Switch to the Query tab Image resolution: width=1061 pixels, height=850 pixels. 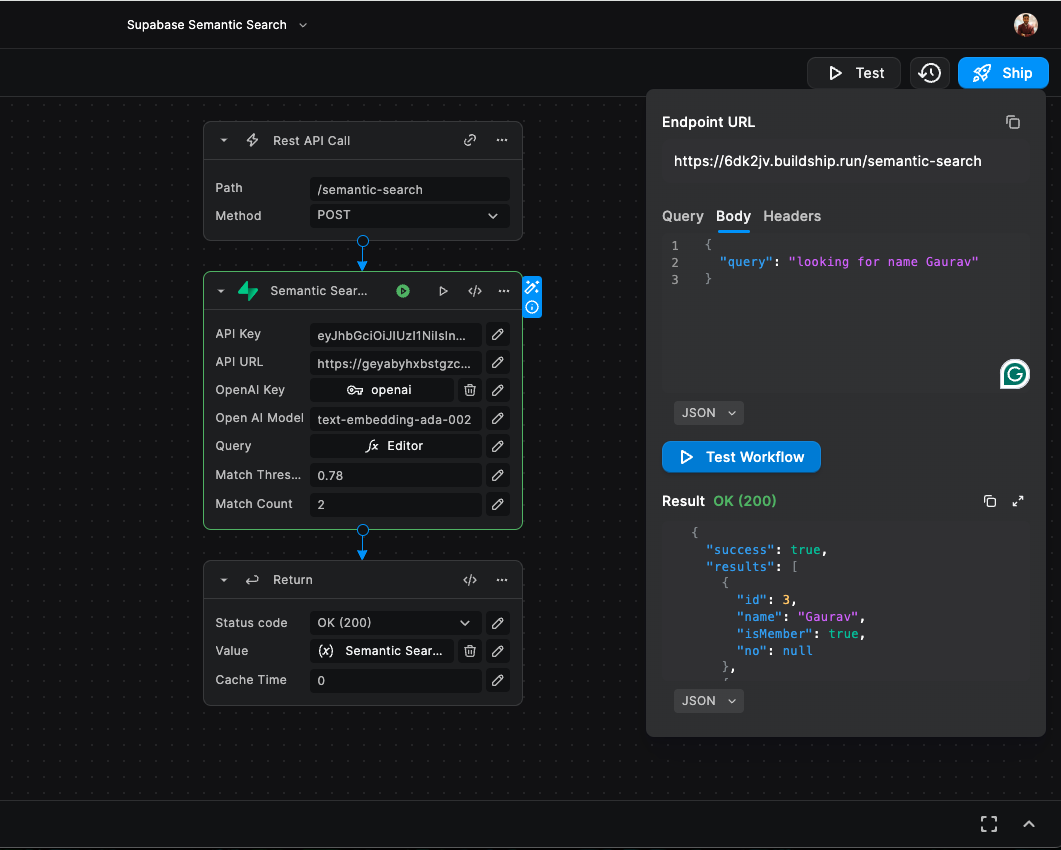(683, 216)
